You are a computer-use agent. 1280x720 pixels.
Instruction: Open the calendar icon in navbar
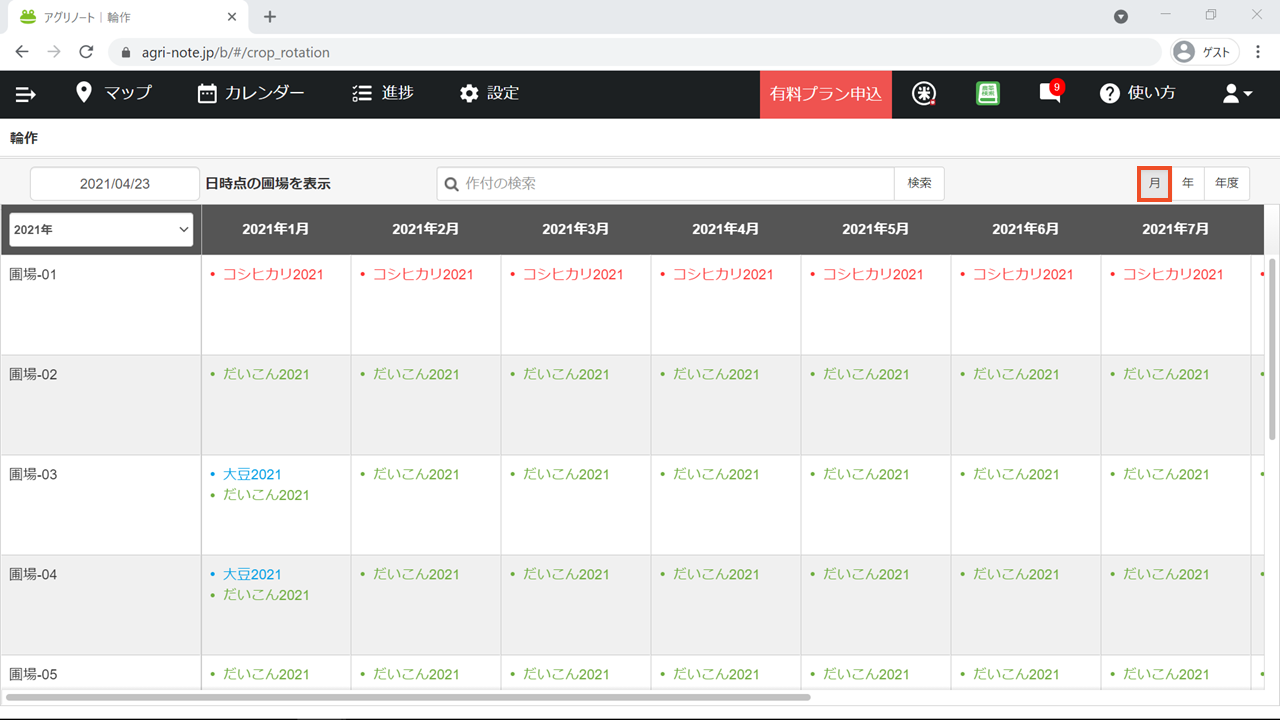coord(207,93)
